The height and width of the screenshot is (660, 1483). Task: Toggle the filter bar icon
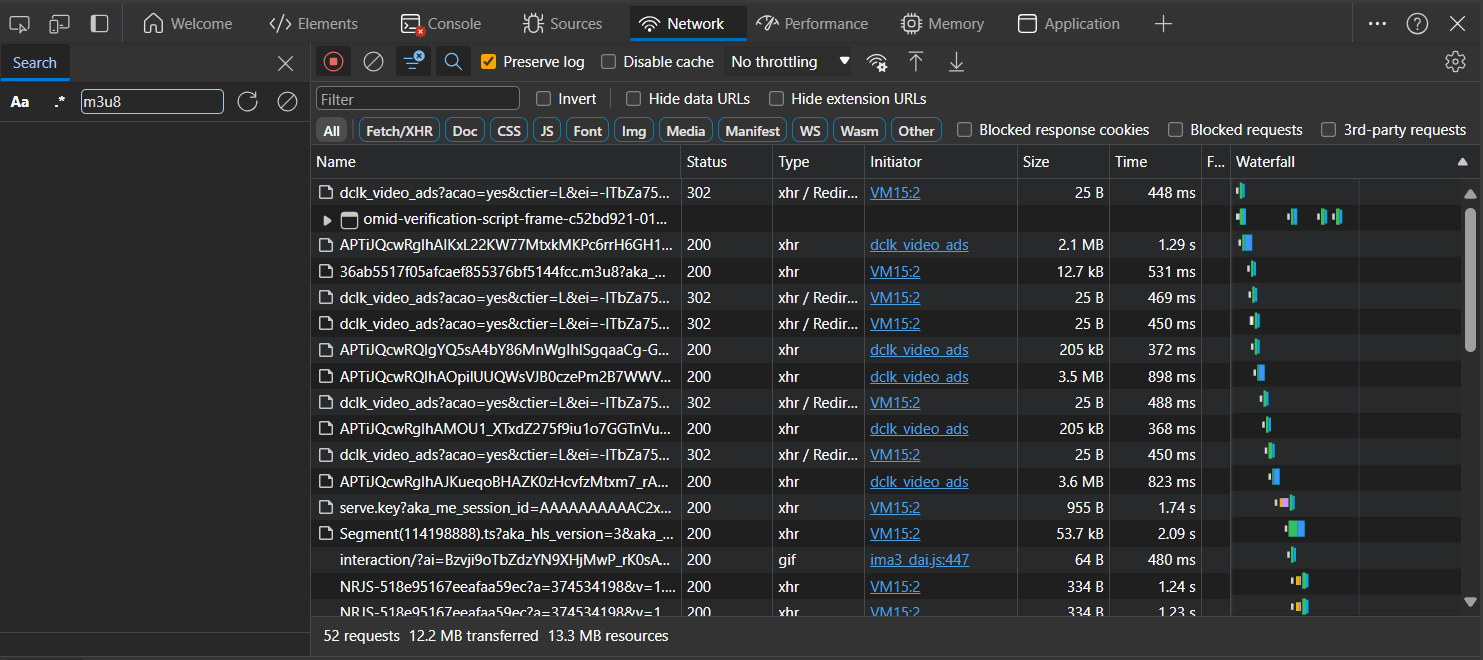coord(412,62)
